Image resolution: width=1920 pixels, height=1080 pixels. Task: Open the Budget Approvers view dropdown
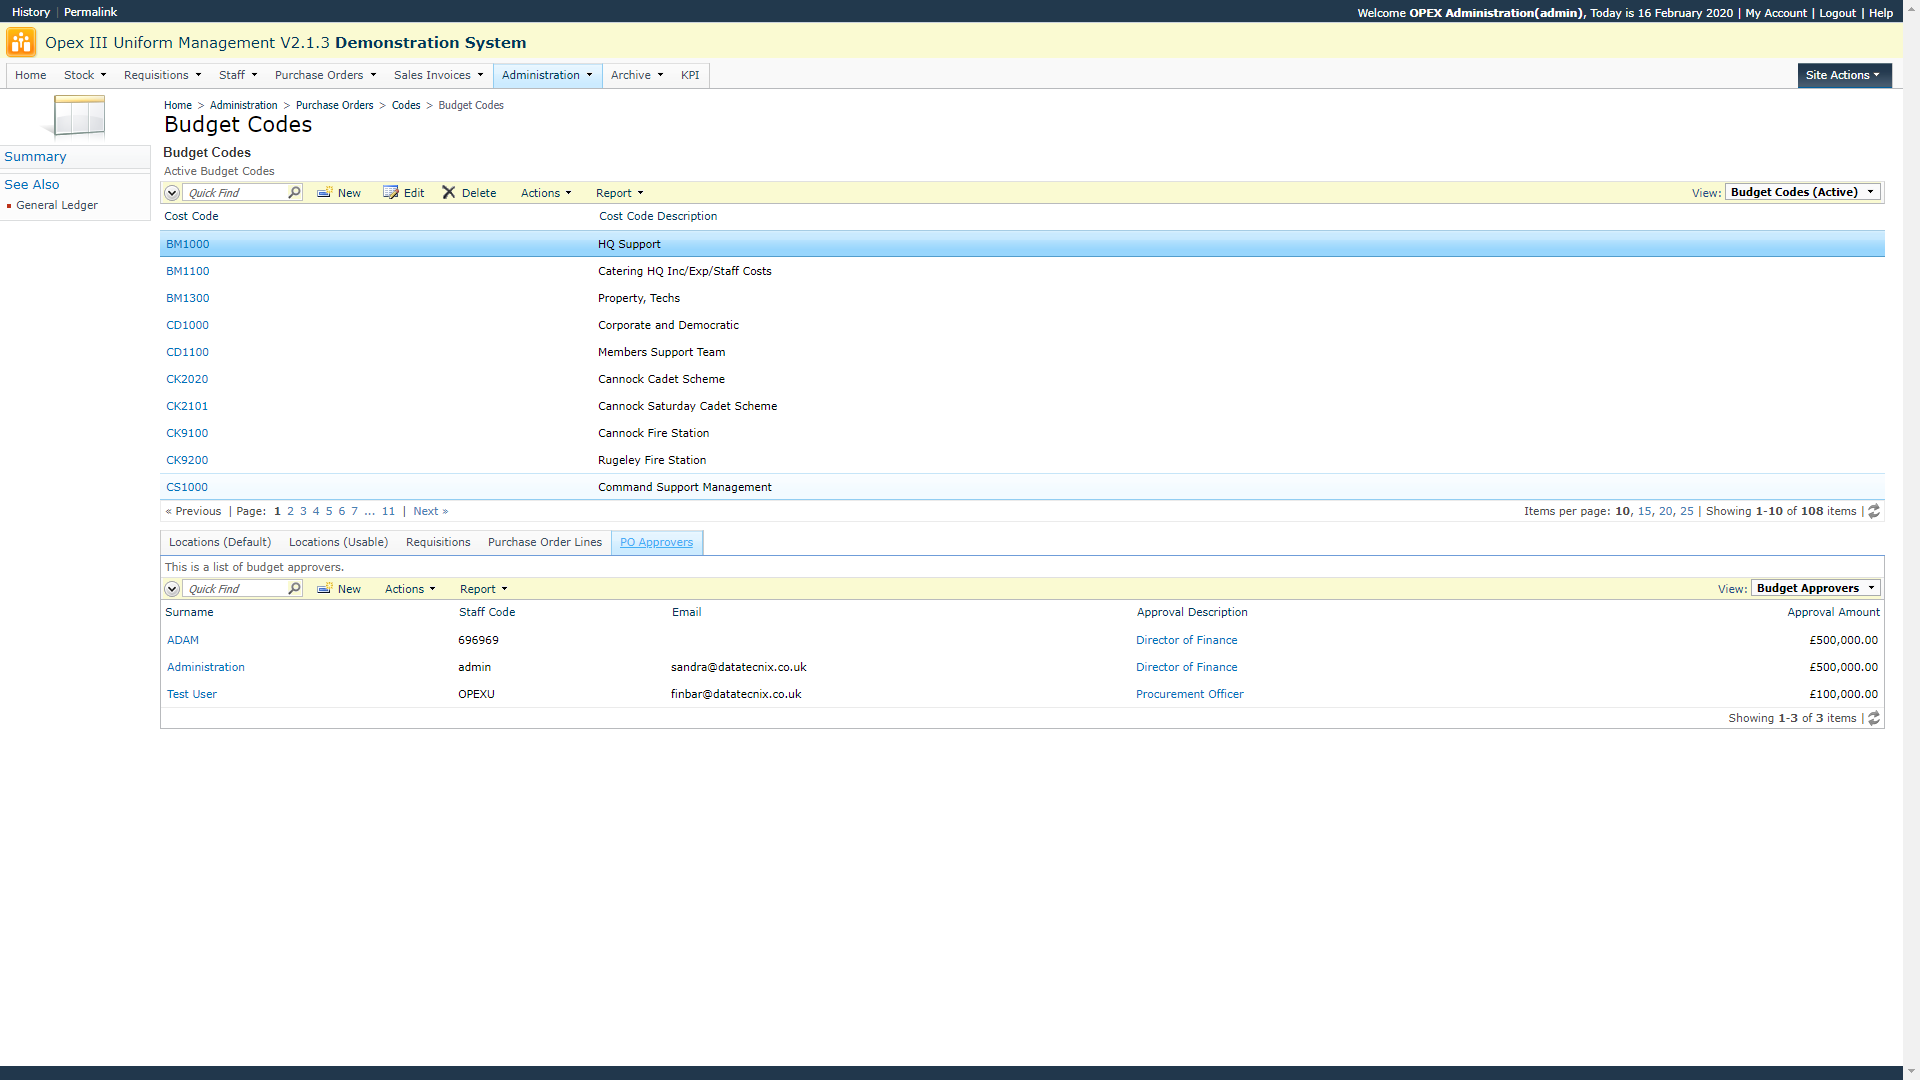click(x=1815, y=588)
